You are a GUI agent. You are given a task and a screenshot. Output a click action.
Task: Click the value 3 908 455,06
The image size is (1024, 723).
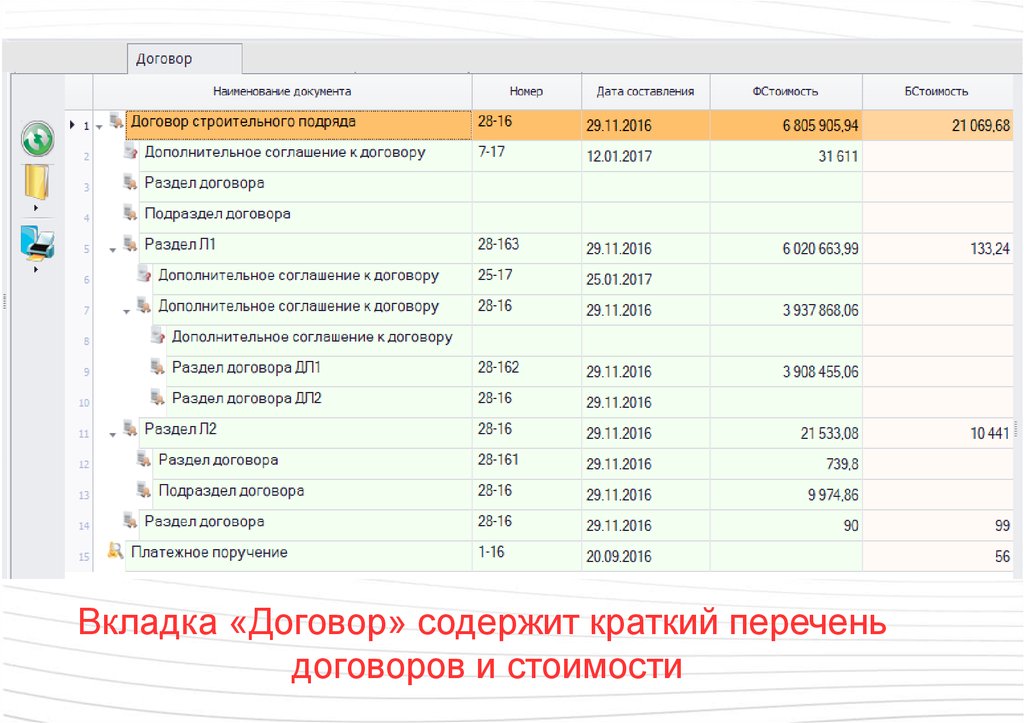point(820,372)
